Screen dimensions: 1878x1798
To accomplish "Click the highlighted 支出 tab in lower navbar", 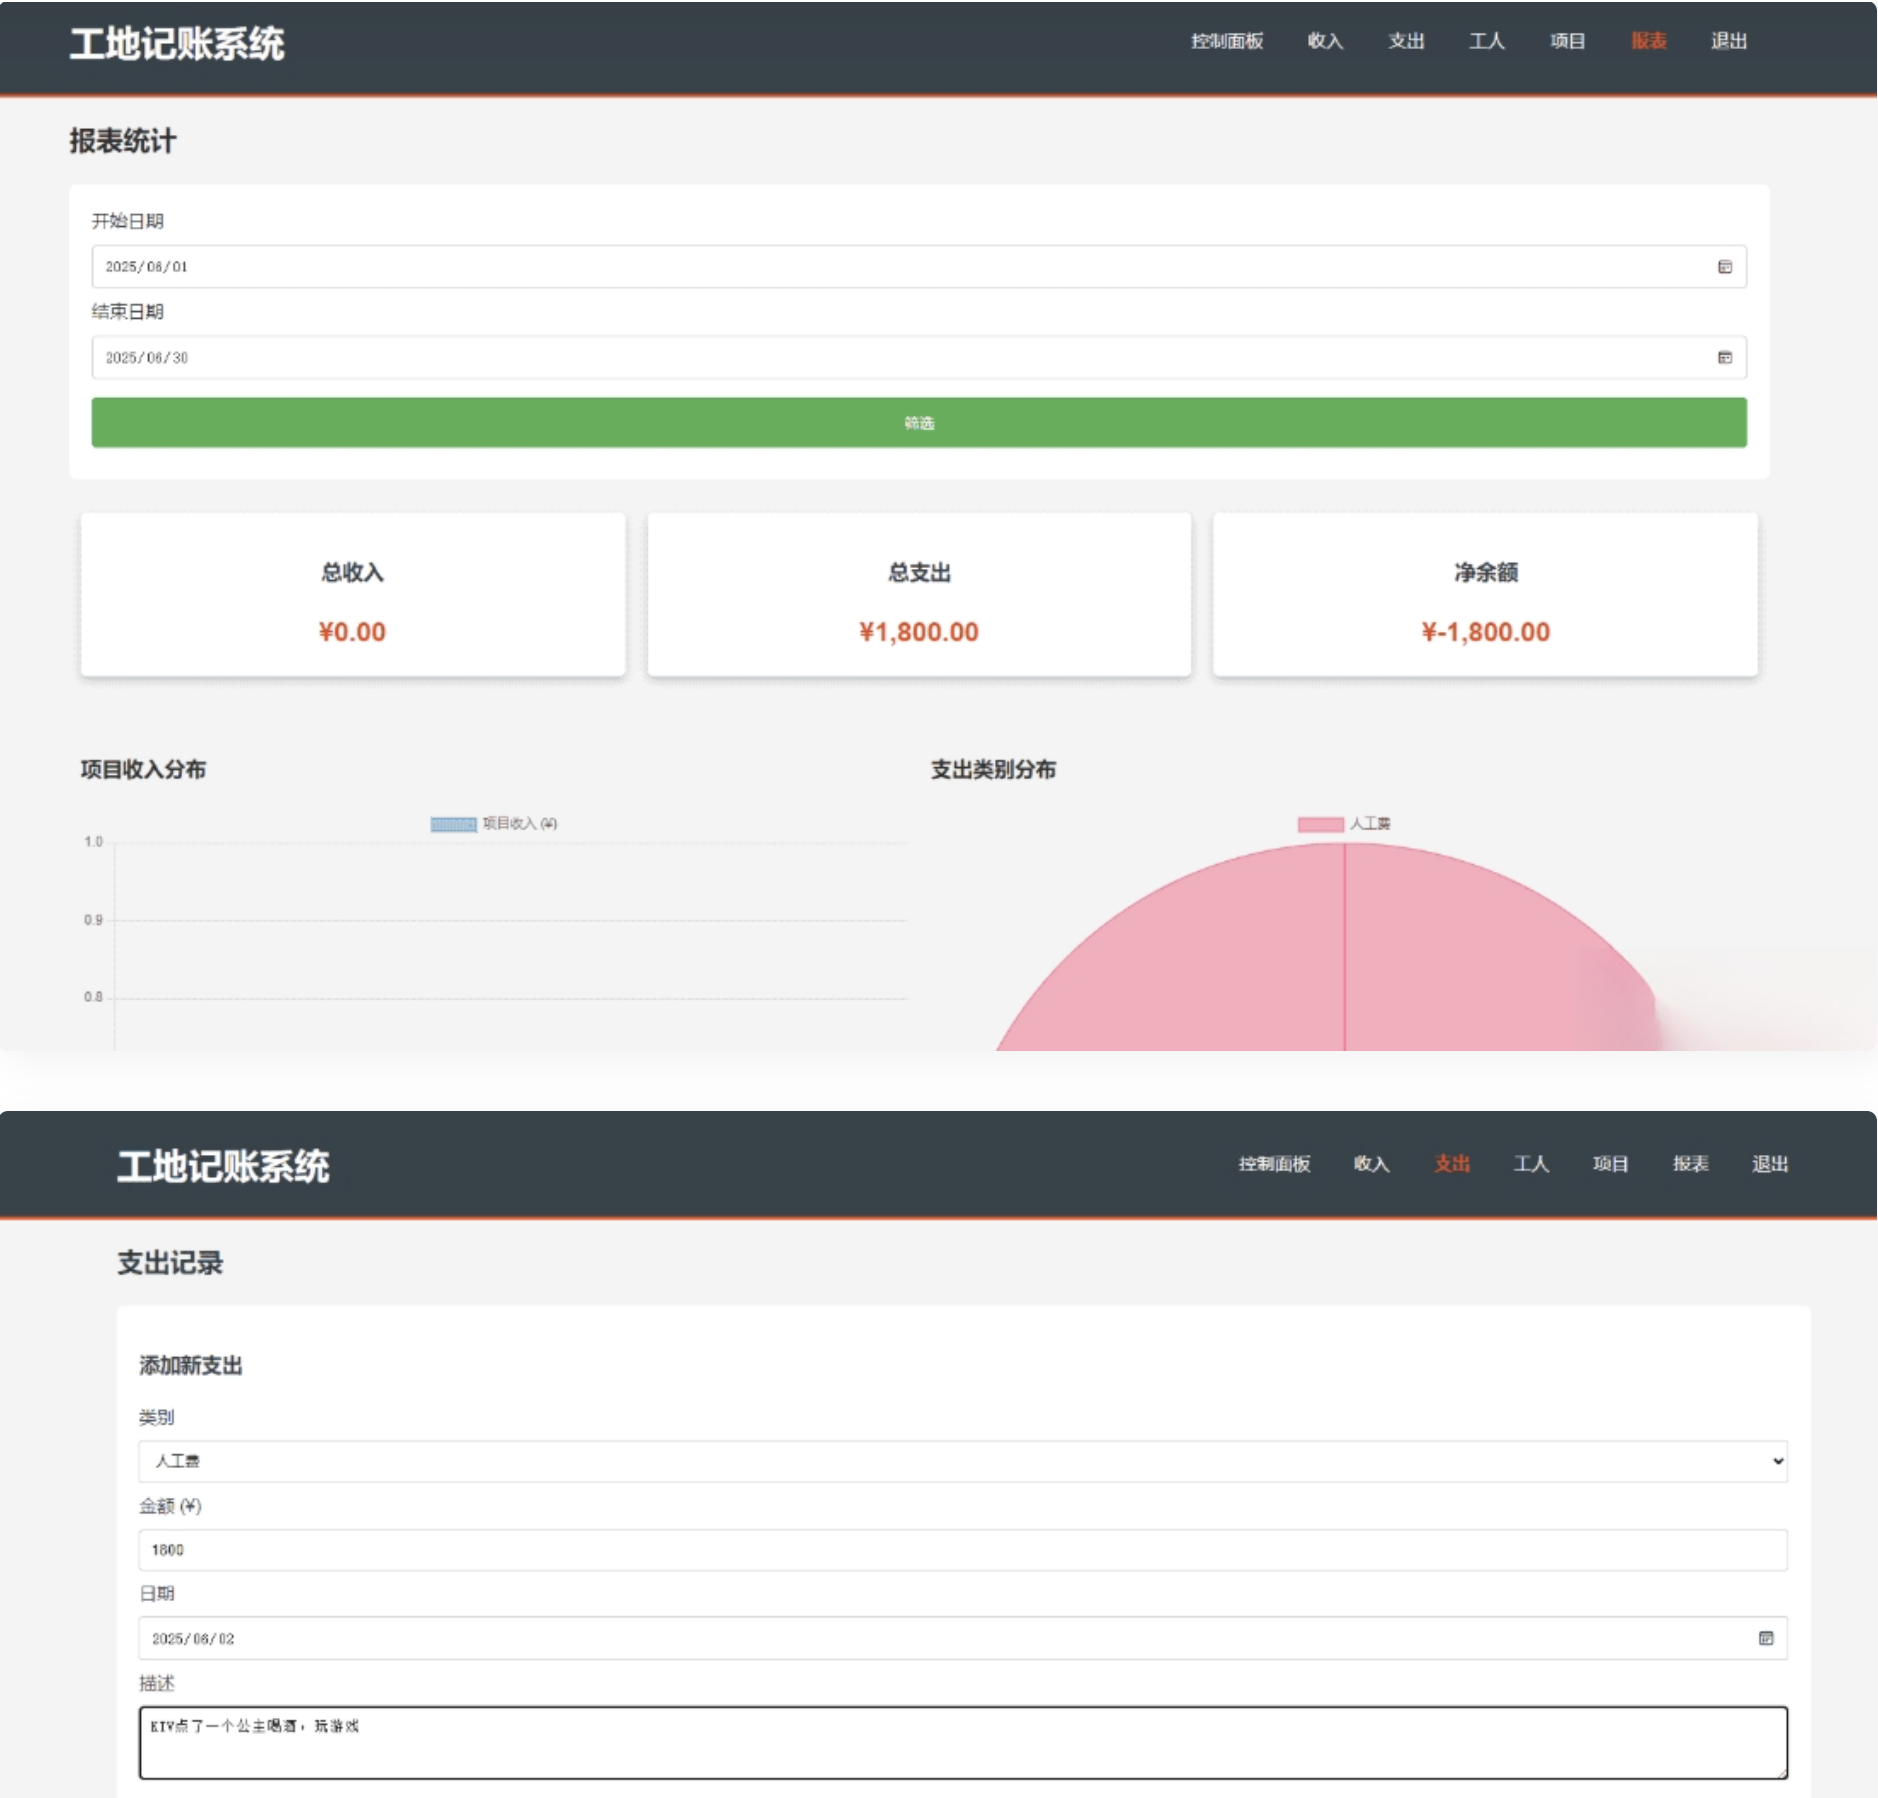I will (x=1451, y=1164).
